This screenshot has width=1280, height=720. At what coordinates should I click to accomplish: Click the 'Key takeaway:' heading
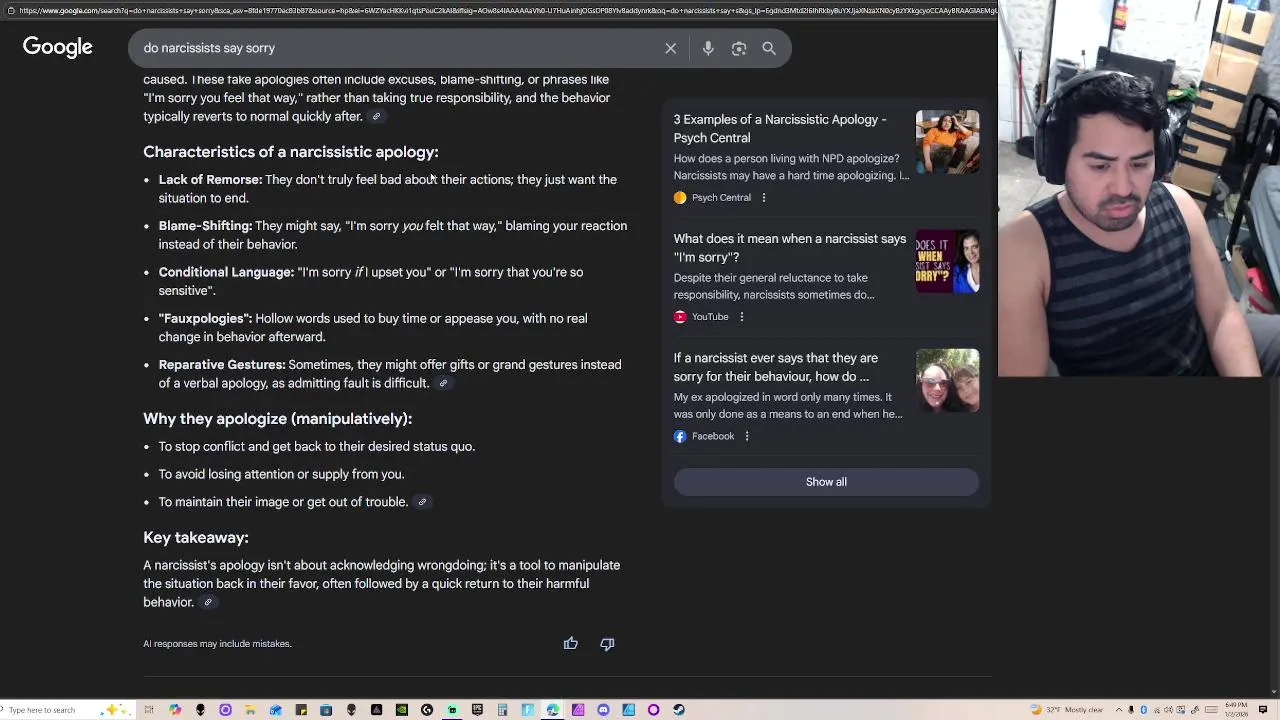pos(196,538)
